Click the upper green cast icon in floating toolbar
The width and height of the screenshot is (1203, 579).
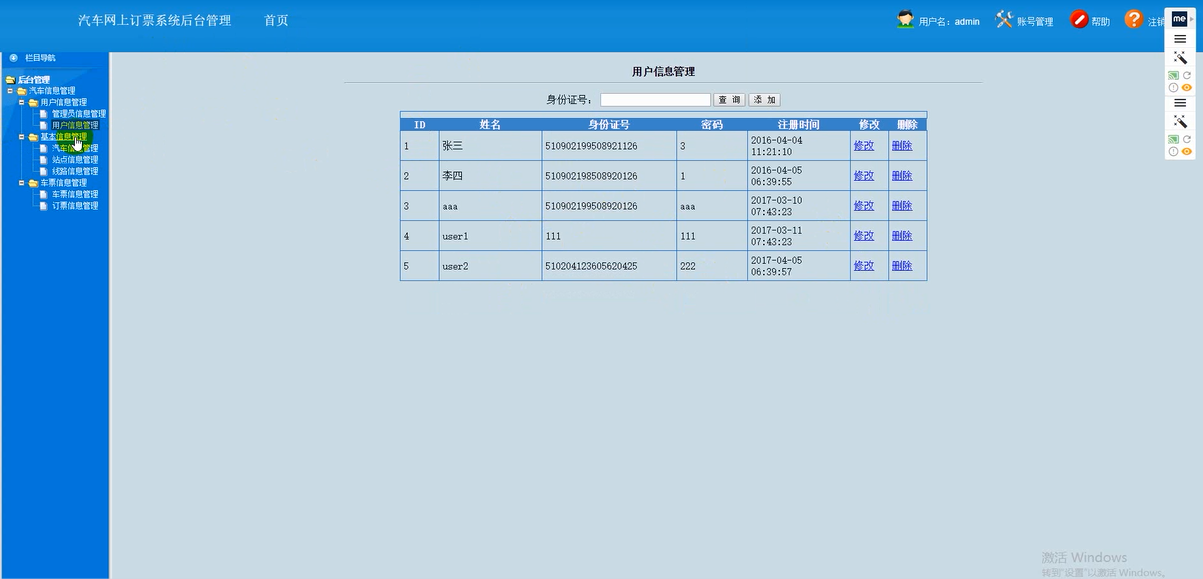click(x=1174, y=75)
